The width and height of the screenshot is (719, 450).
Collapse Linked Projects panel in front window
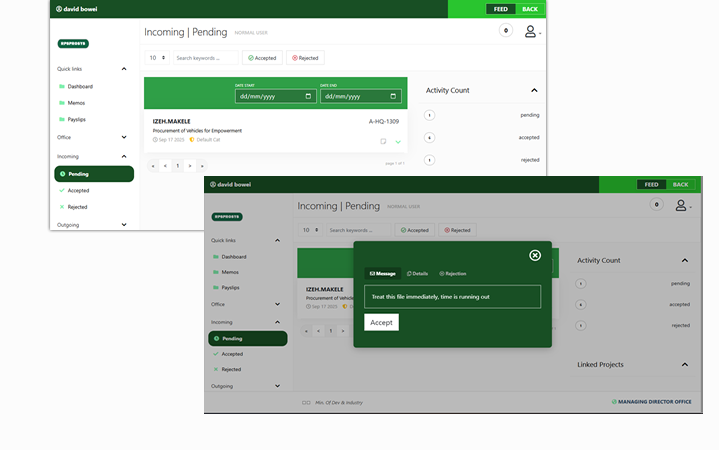685,365
